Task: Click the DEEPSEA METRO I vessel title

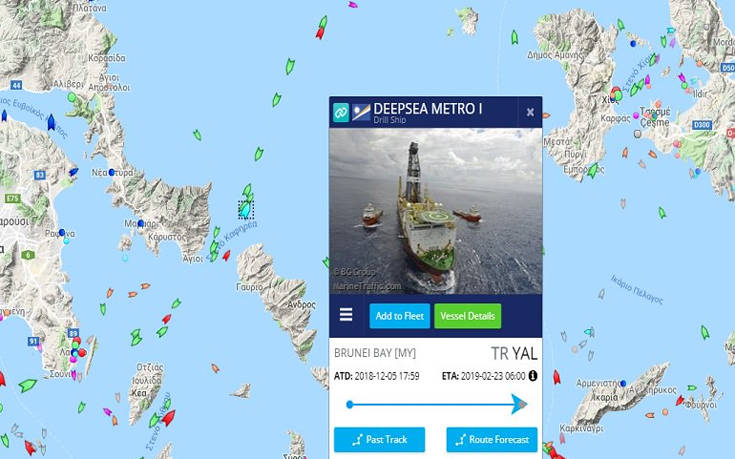Action: point(428,109)
